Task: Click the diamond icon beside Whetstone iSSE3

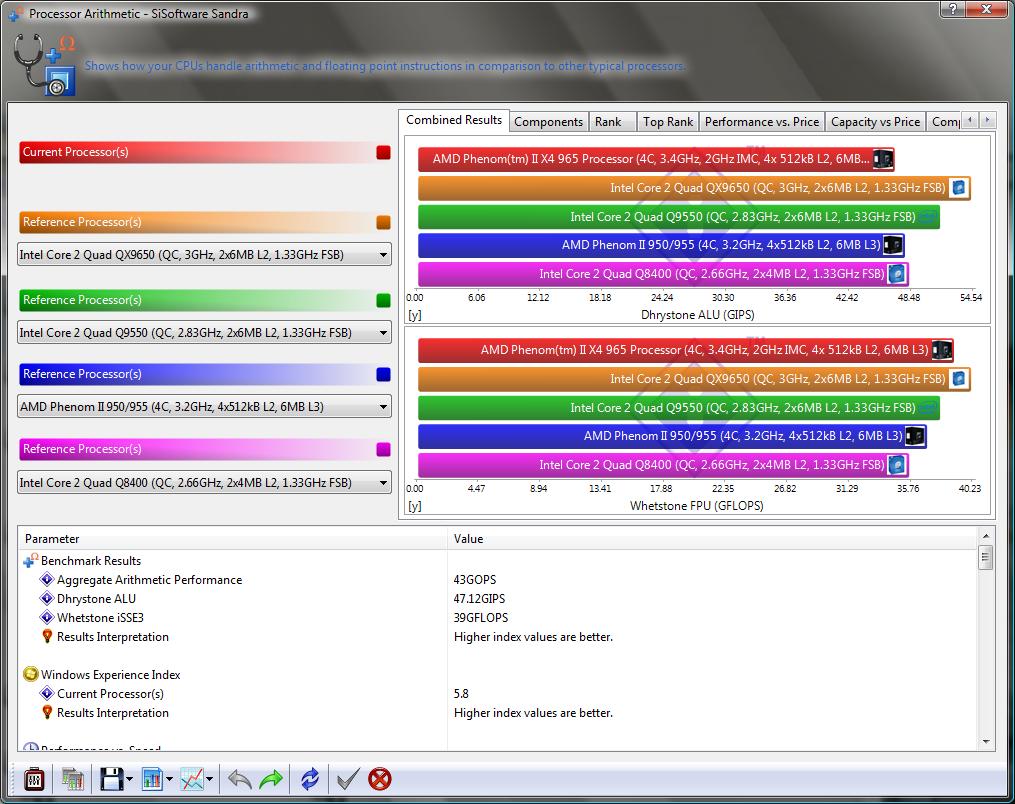Action: [x=47, y=618]
